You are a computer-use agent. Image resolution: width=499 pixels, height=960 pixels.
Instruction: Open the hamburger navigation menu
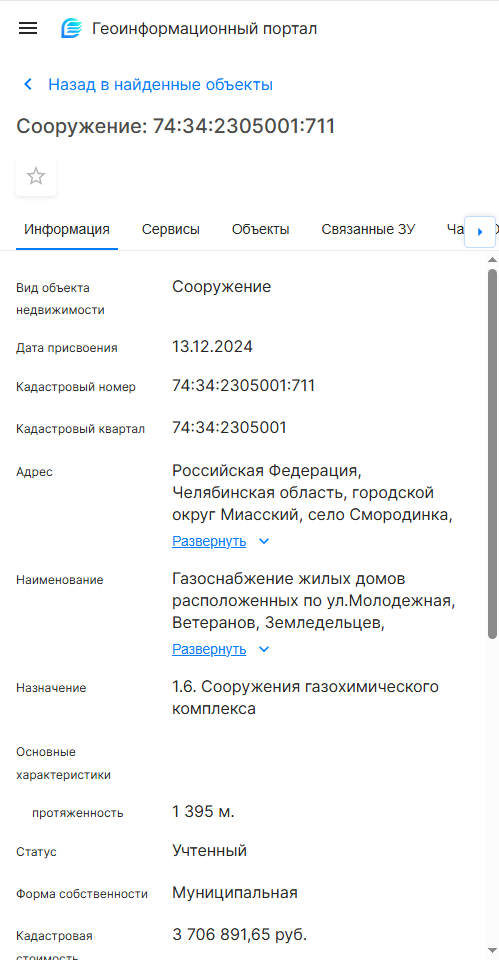[28, 28]
